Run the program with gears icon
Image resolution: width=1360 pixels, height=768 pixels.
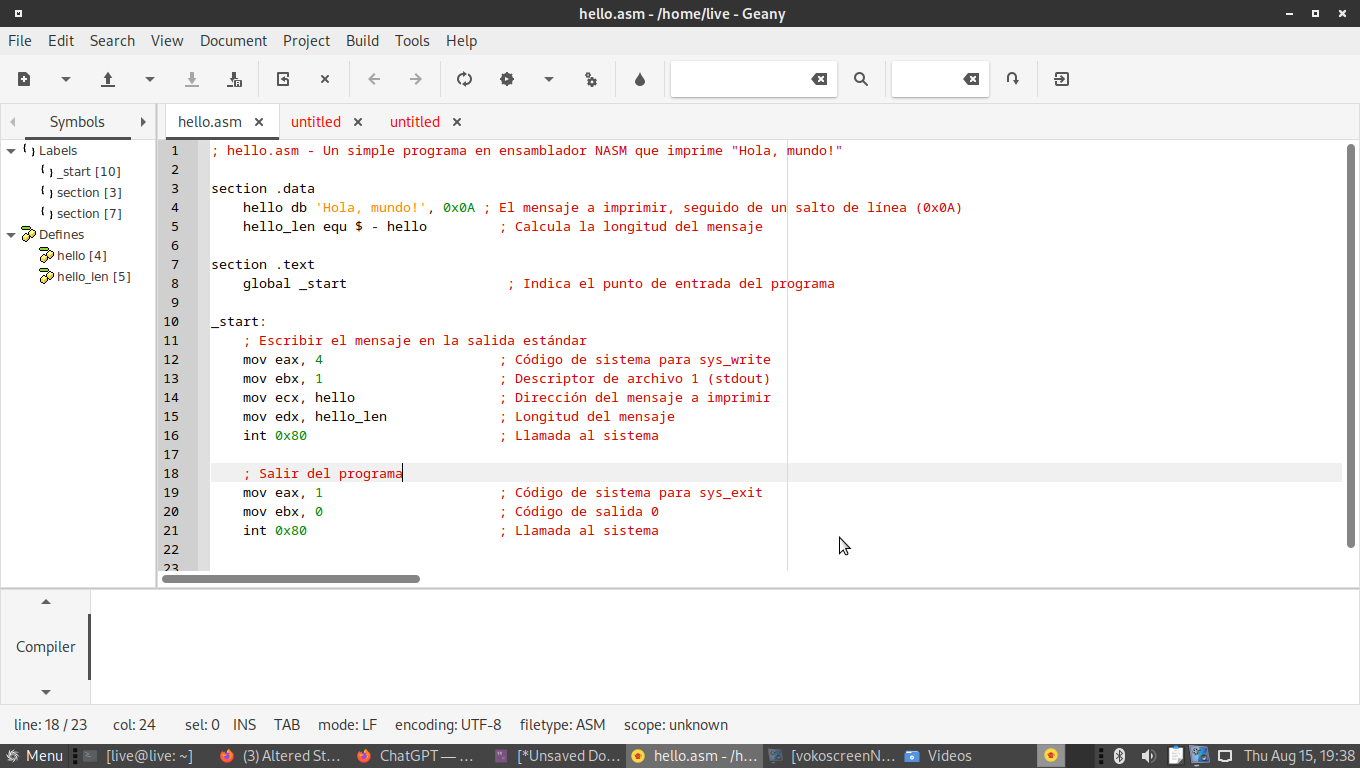(591, 79)
